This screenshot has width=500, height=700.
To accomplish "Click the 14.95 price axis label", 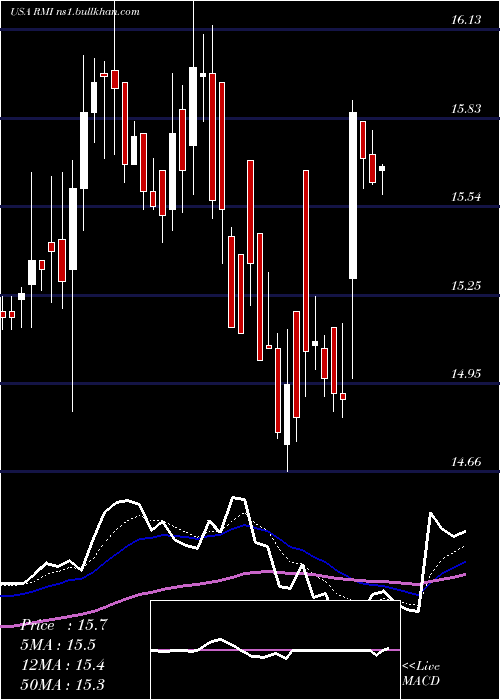I will (466, 373).
